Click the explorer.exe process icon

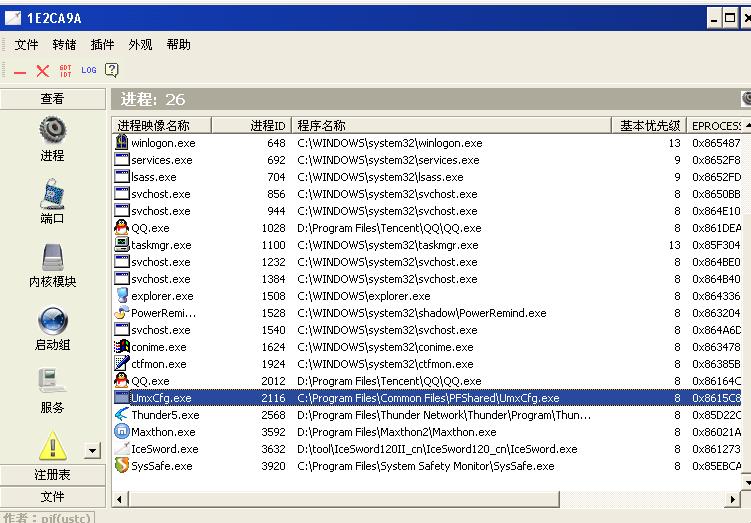[122, 296]
